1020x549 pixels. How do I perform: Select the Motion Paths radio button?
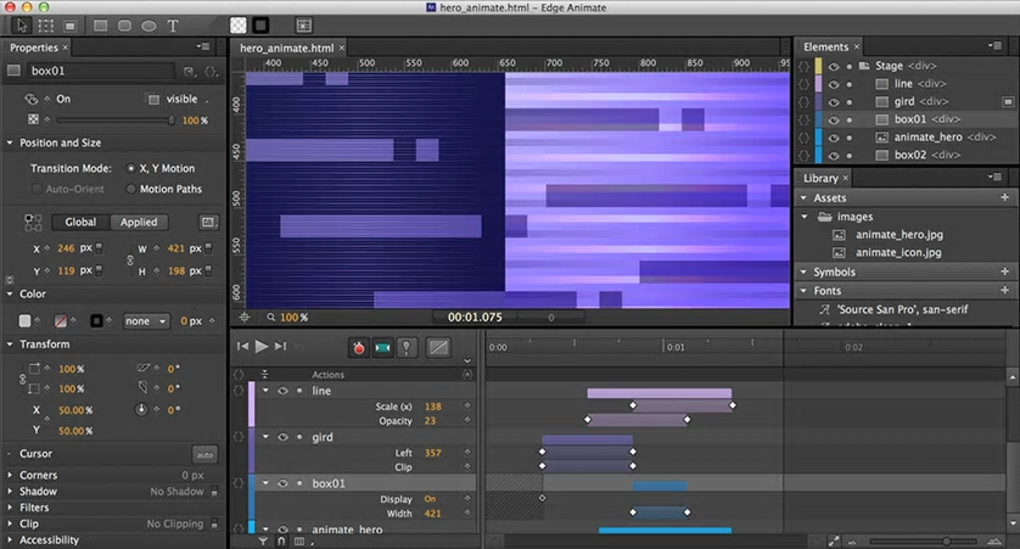tap(131, 189)
